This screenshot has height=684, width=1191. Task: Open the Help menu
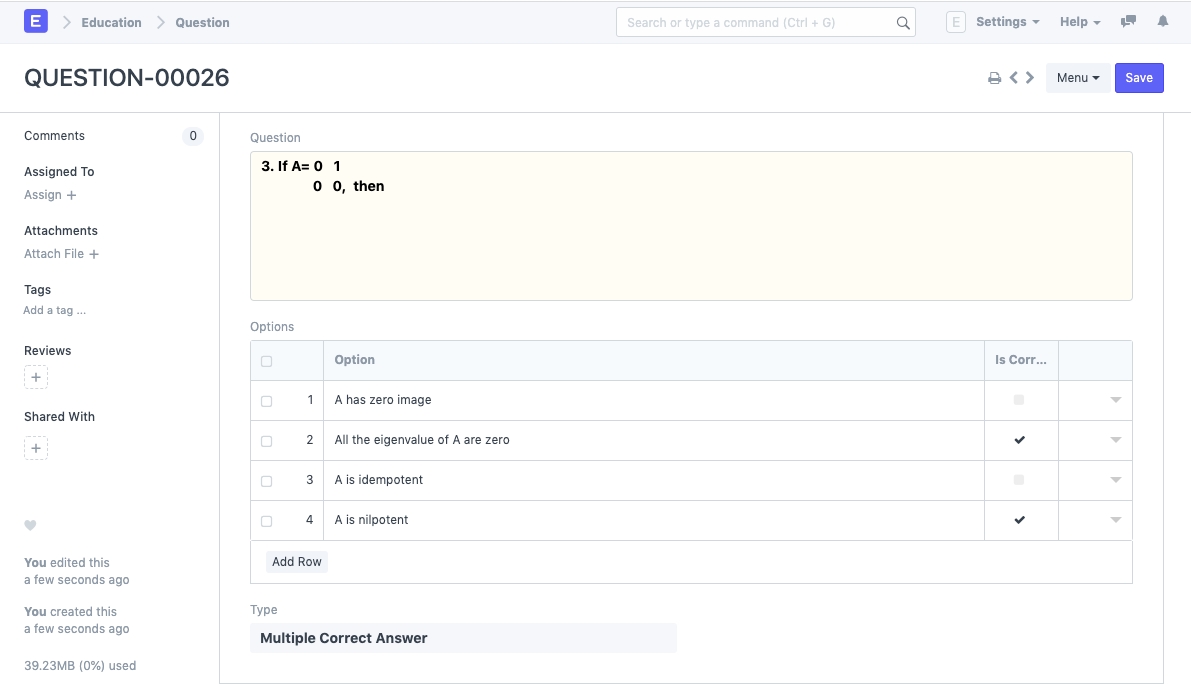1079,22
